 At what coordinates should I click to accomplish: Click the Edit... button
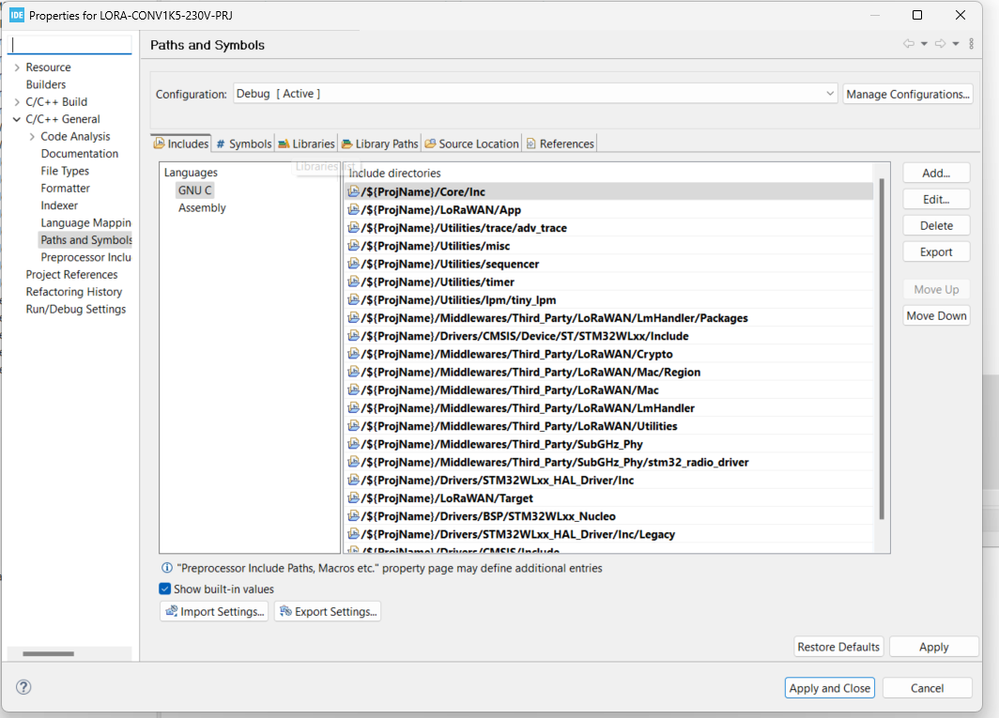pos(936,199)
